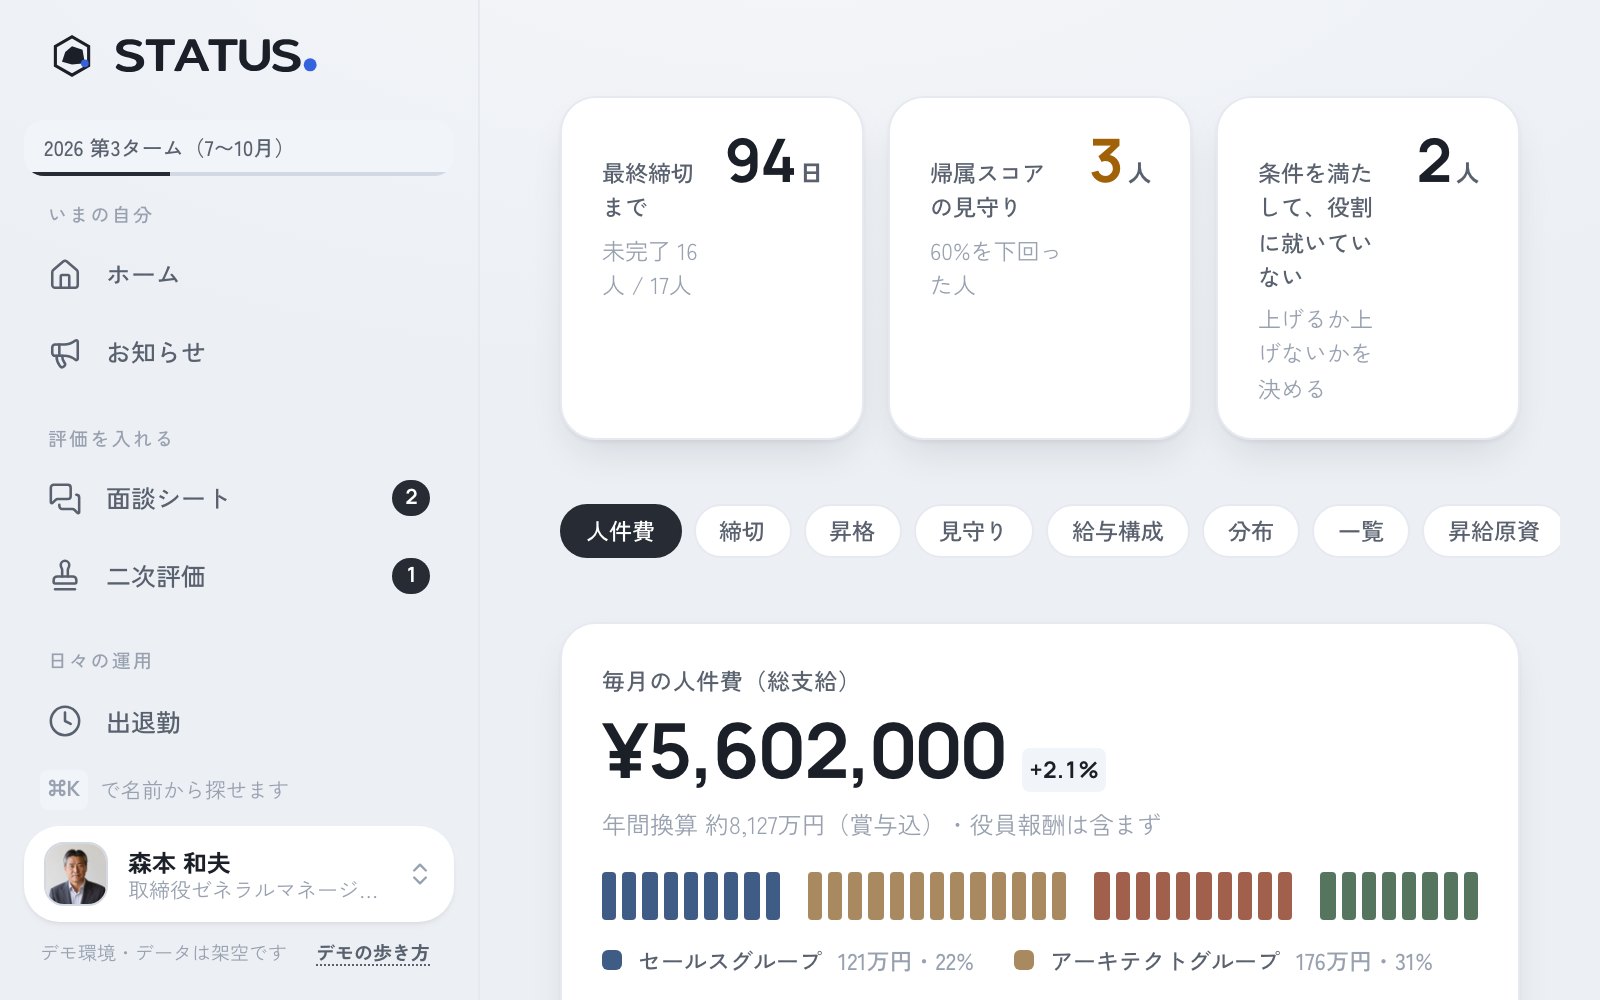Open the 帰属スコアの見守り 3人 card
1600x1000 pixels.
tap(1040, 268)
